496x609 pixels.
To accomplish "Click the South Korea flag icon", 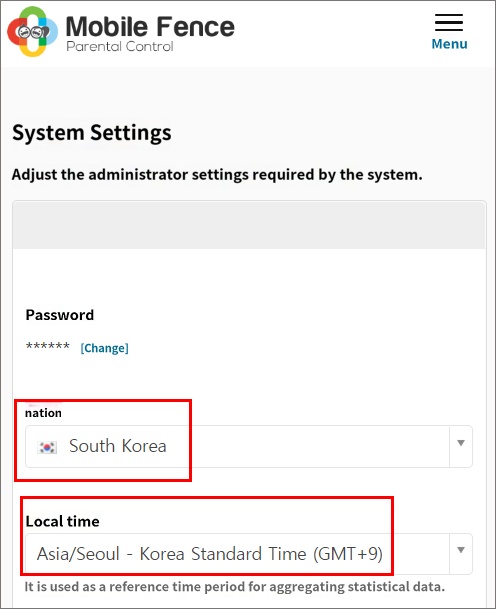I will coord(47,447).
